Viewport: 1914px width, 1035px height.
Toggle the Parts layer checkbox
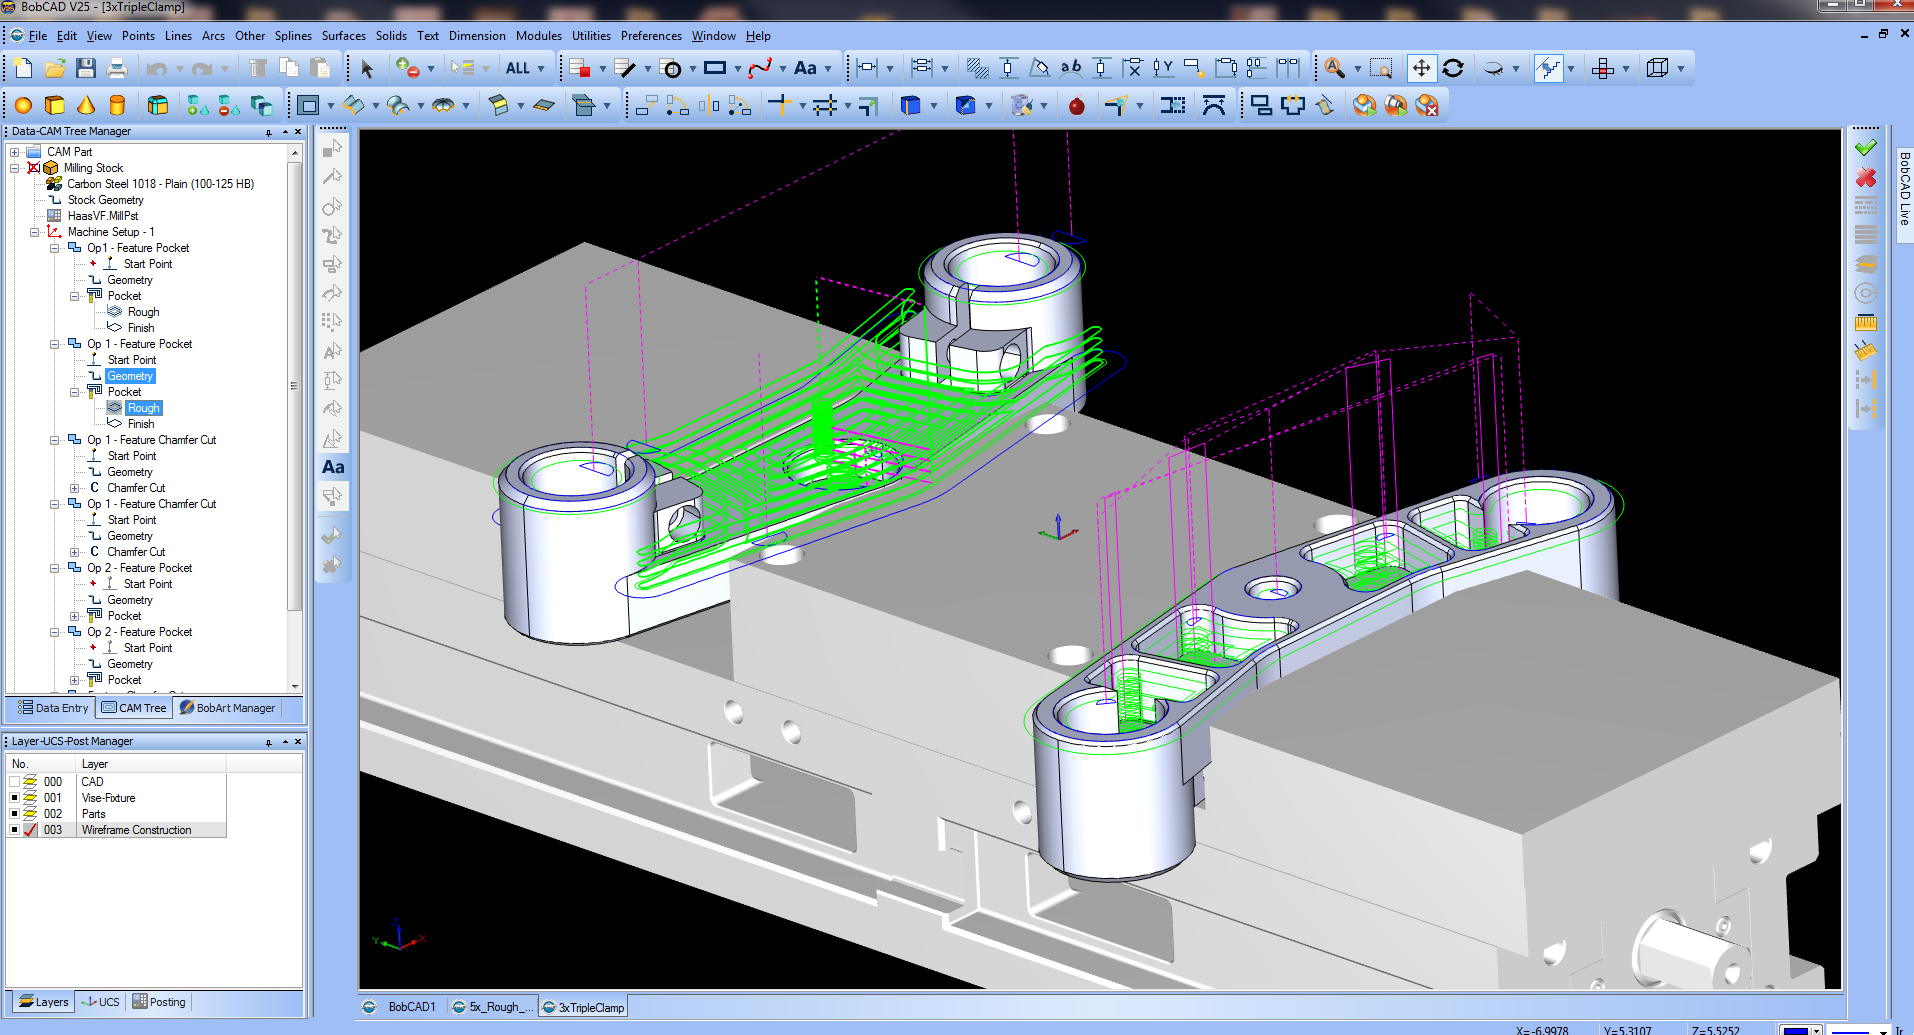click(13, 813)
